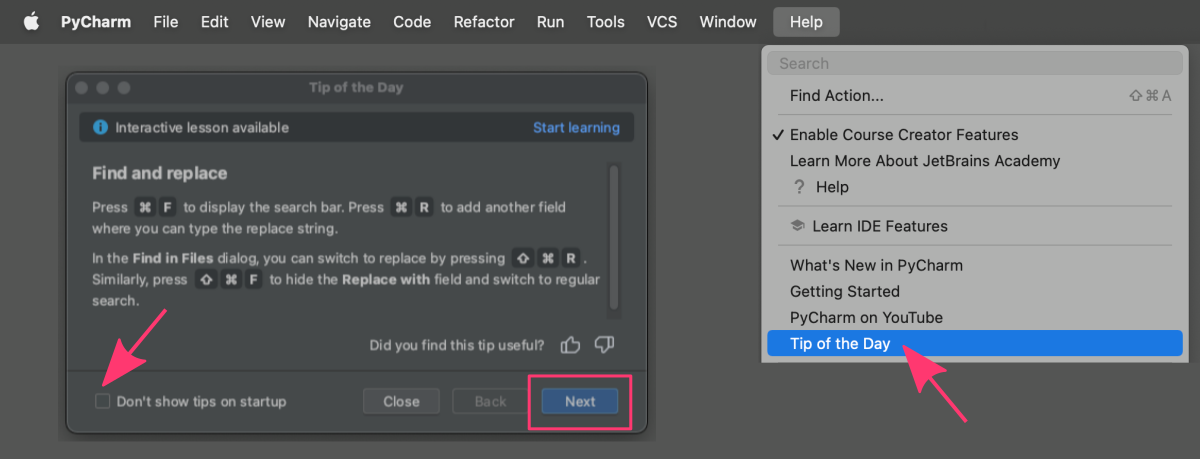1200x459 pixels.
Task: Click the Search field in Help menu
Action: 975,63
